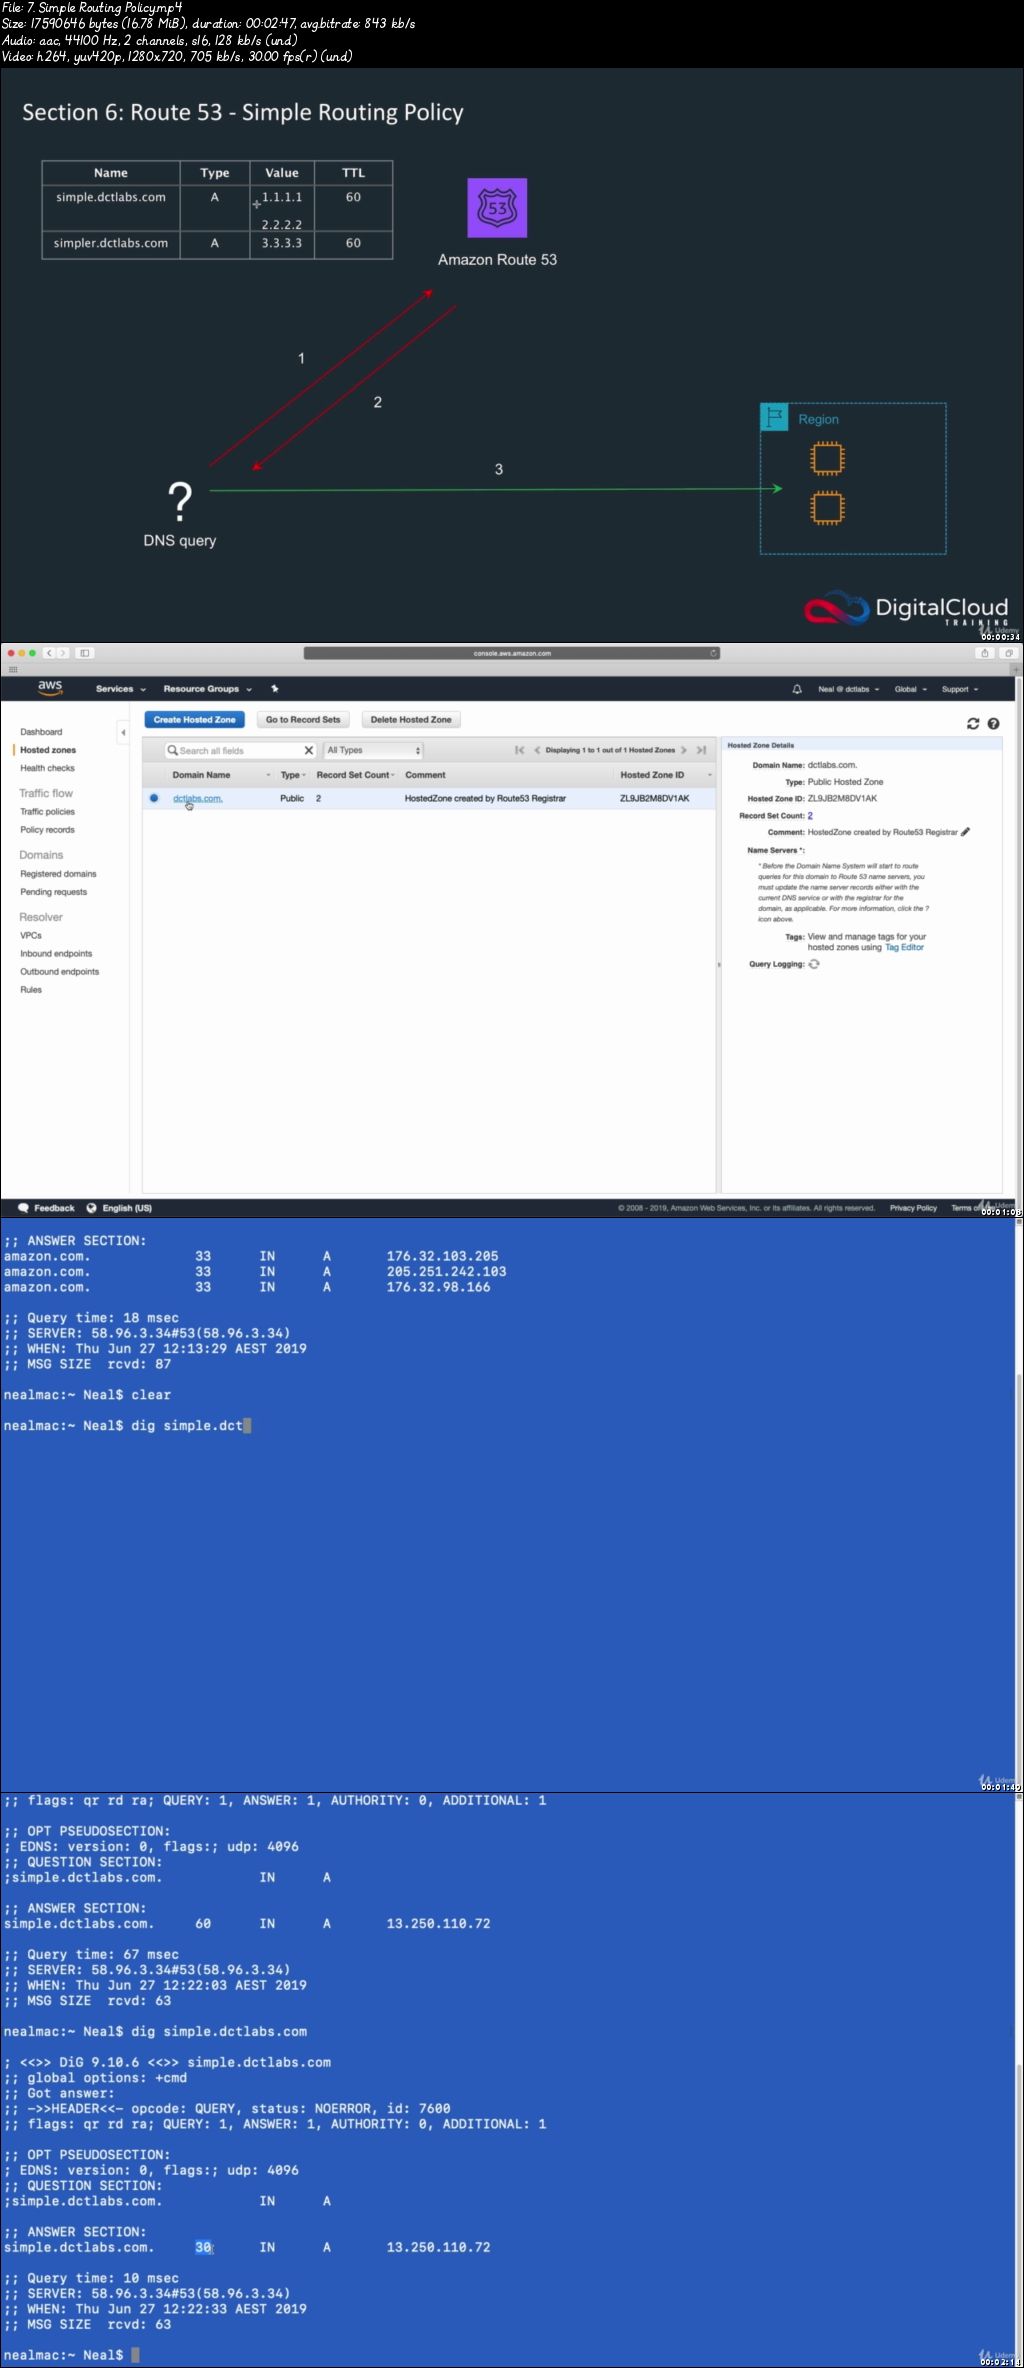Sort by Record Set Count column

356,775
